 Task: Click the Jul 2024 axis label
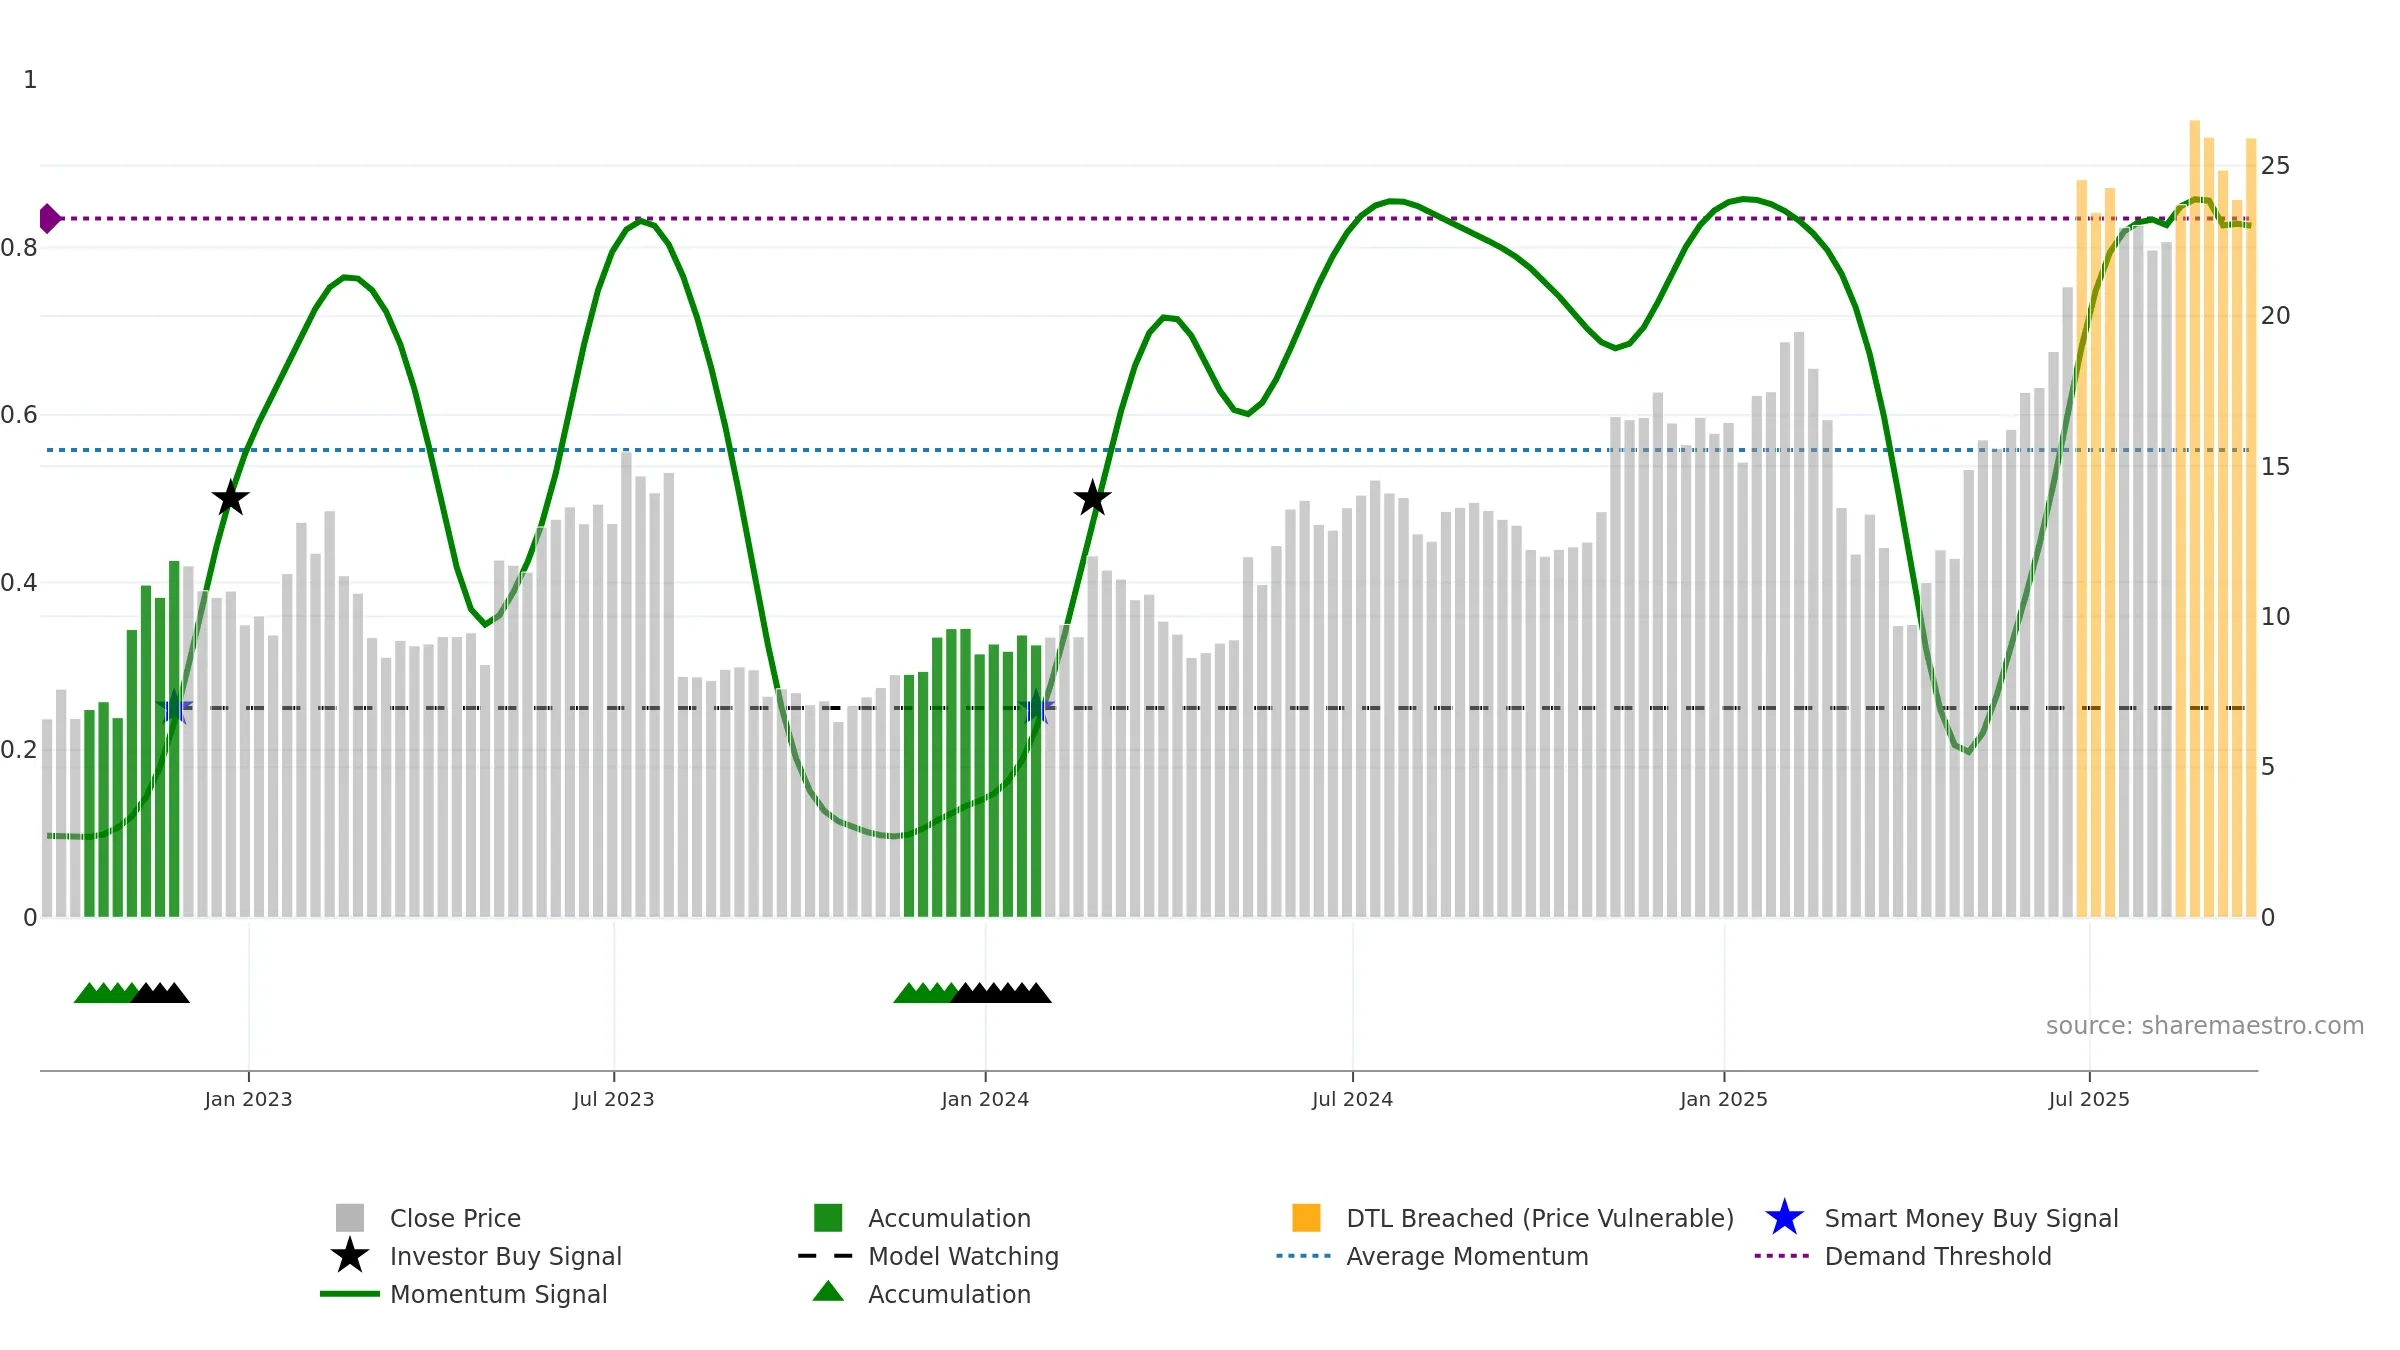click(x=1352, y=1099)
